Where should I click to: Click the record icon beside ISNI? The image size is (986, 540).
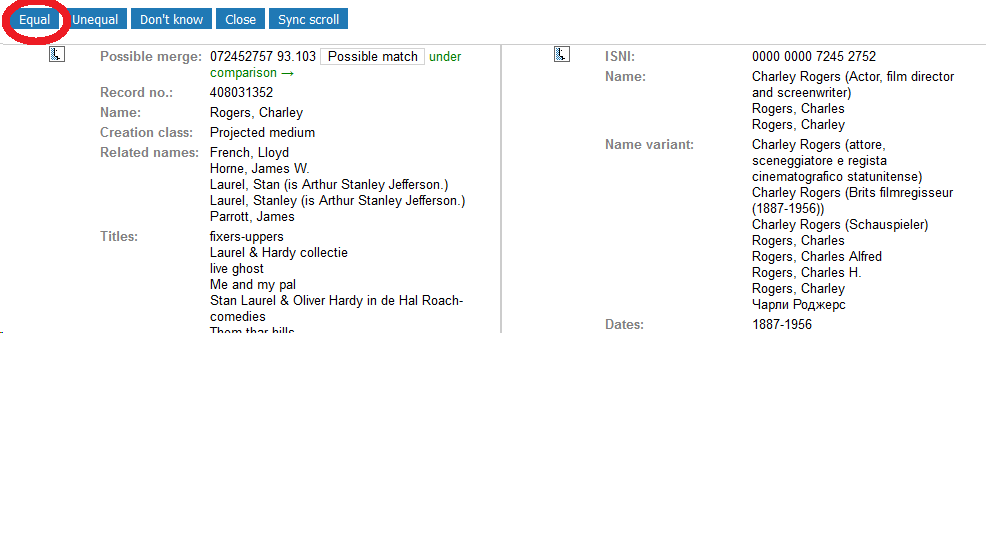562,55
